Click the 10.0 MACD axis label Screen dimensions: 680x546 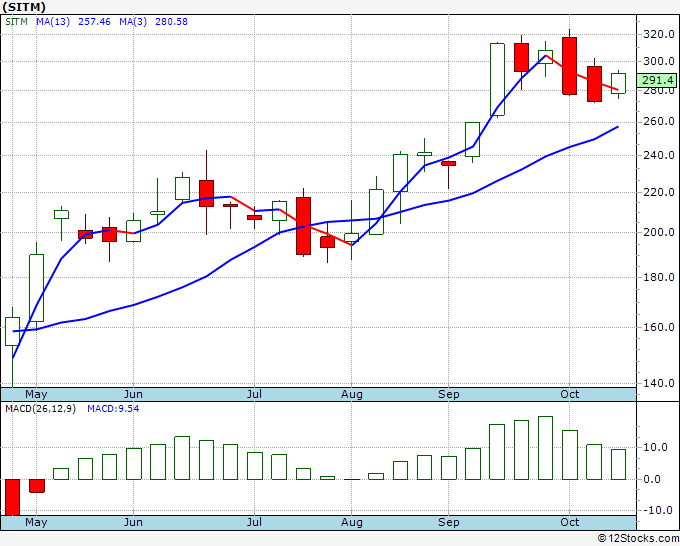pyautogui.click(x=655, y=448)
